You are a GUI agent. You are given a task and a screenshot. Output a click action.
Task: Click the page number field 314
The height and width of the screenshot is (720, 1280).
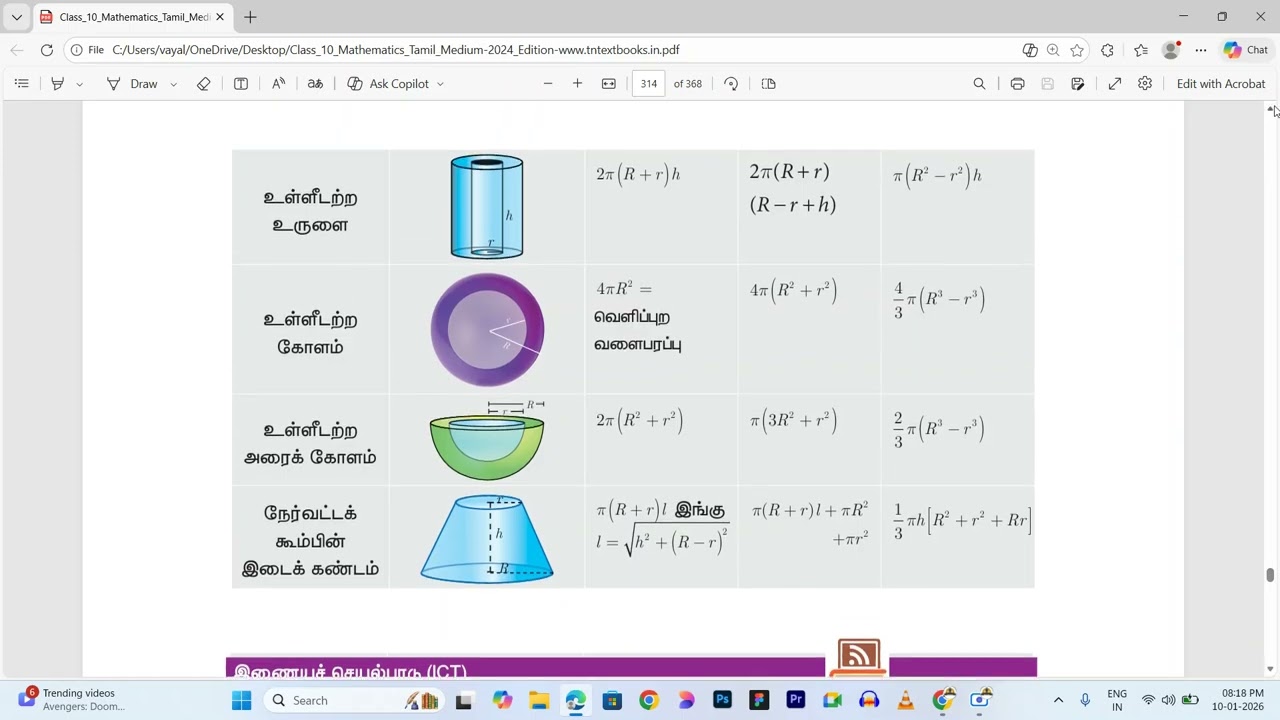(649, 84)
